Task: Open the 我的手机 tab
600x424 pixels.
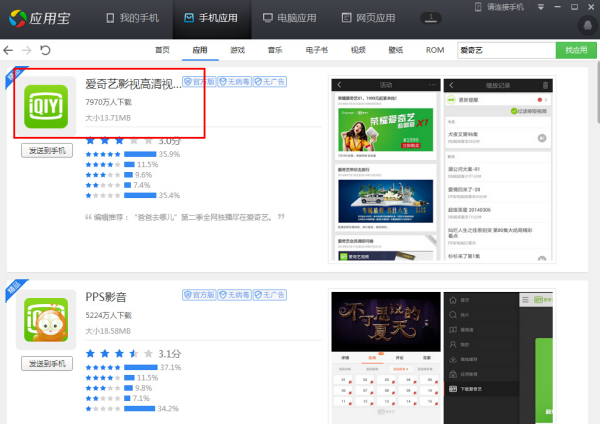Action: (132, 18)
